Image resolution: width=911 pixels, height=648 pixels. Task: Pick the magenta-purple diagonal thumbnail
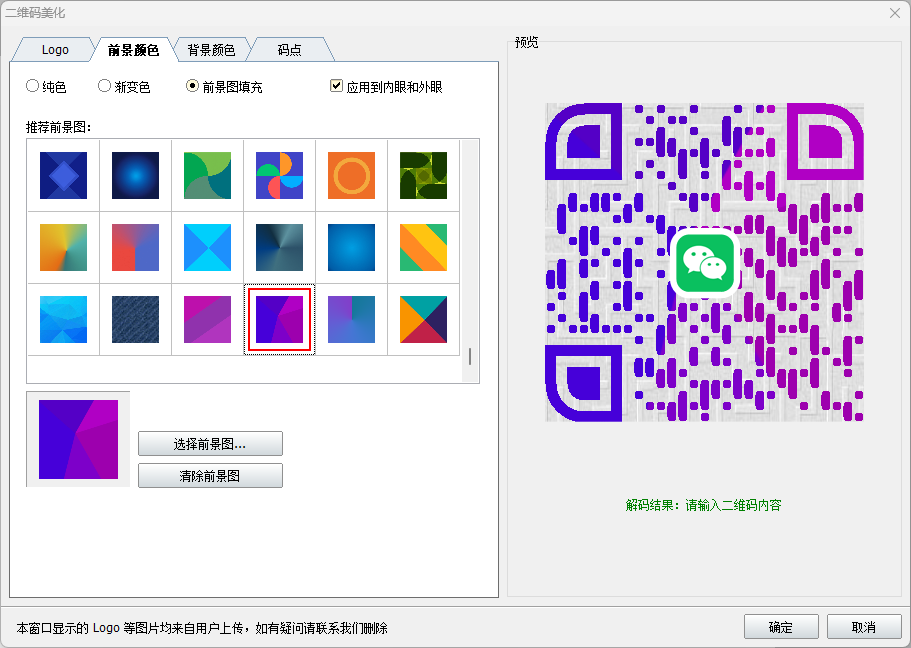(207, 320)
